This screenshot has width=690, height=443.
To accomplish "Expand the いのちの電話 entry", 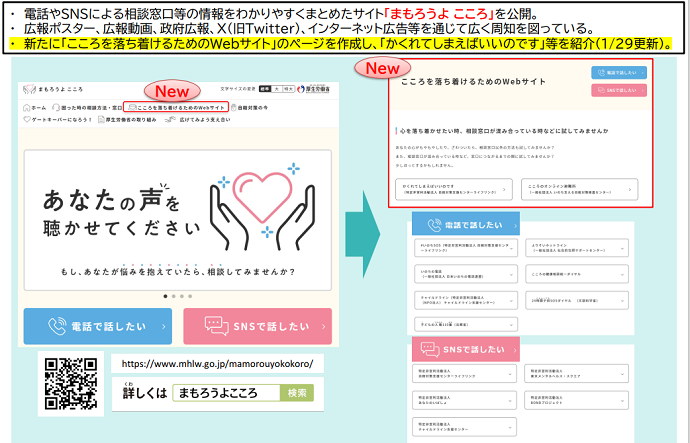I will [x=466, y=274].
